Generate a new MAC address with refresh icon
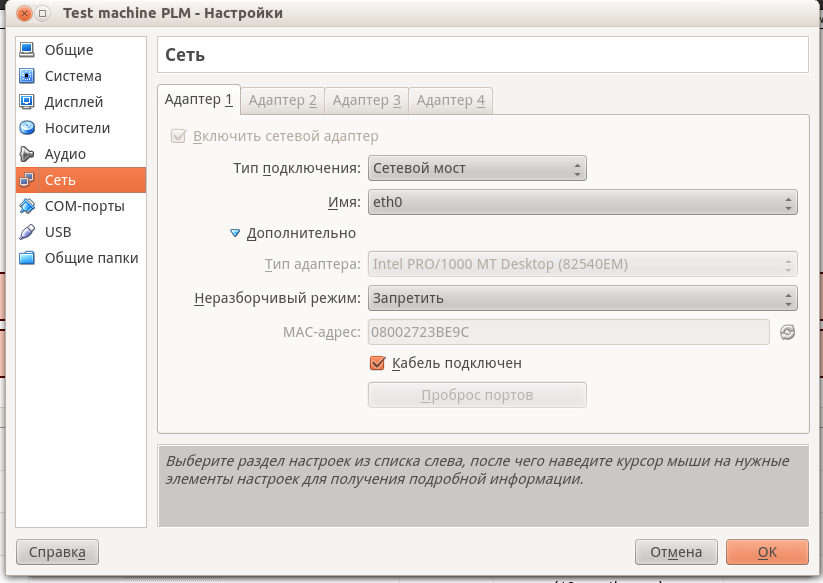Screen dimensions: 823x583 (787, 331)
